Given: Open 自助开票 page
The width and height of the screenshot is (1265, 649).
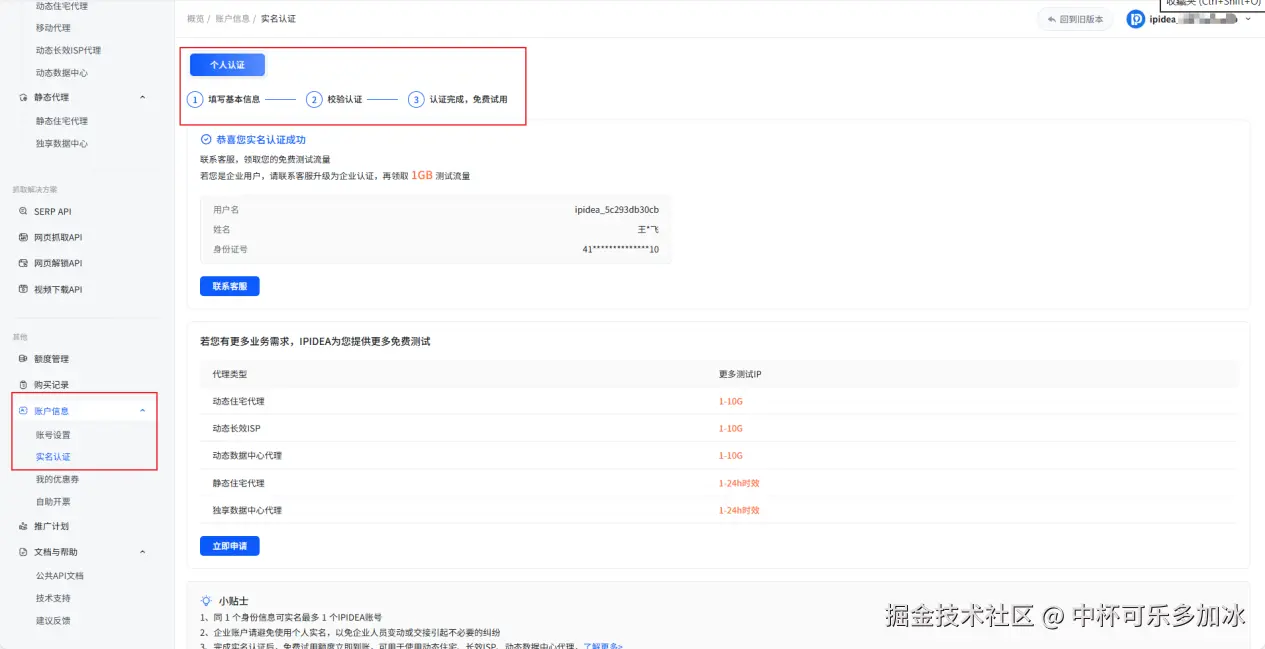Looking at the screenshot, I should pos(53,502).
